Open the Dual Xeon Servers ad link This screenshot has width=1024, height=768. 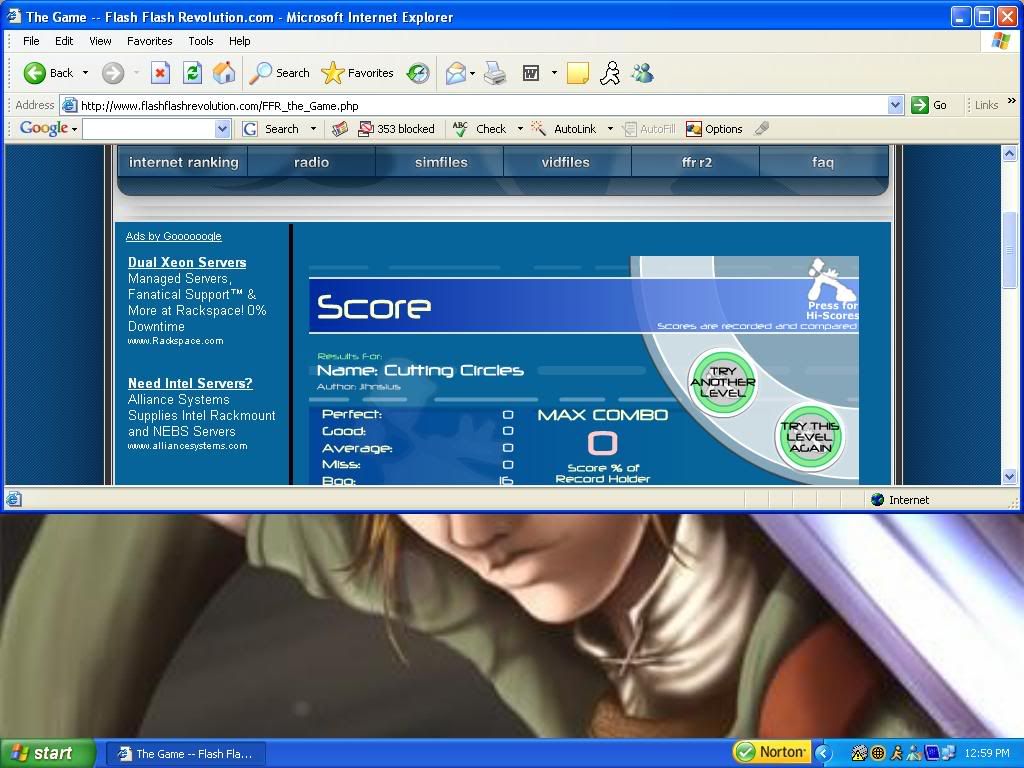[x=187, y=262]
